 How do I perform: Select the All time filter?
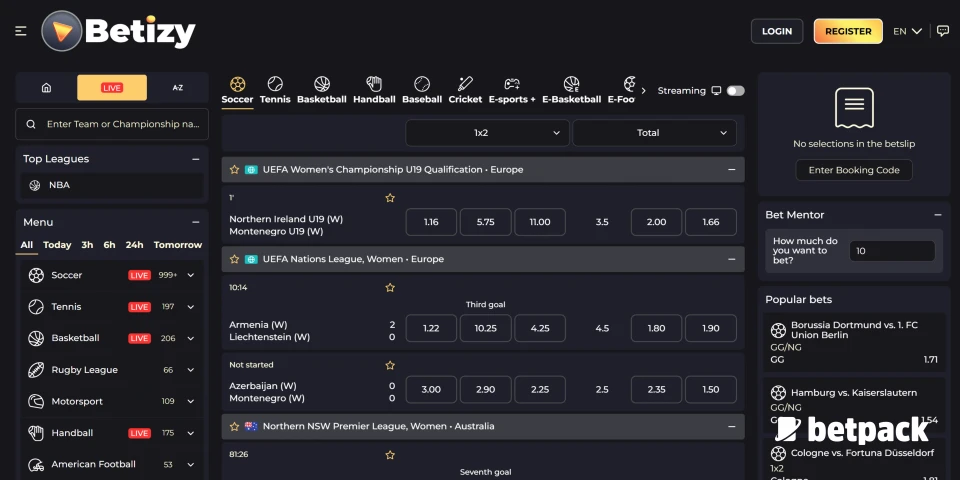point(26,245)
